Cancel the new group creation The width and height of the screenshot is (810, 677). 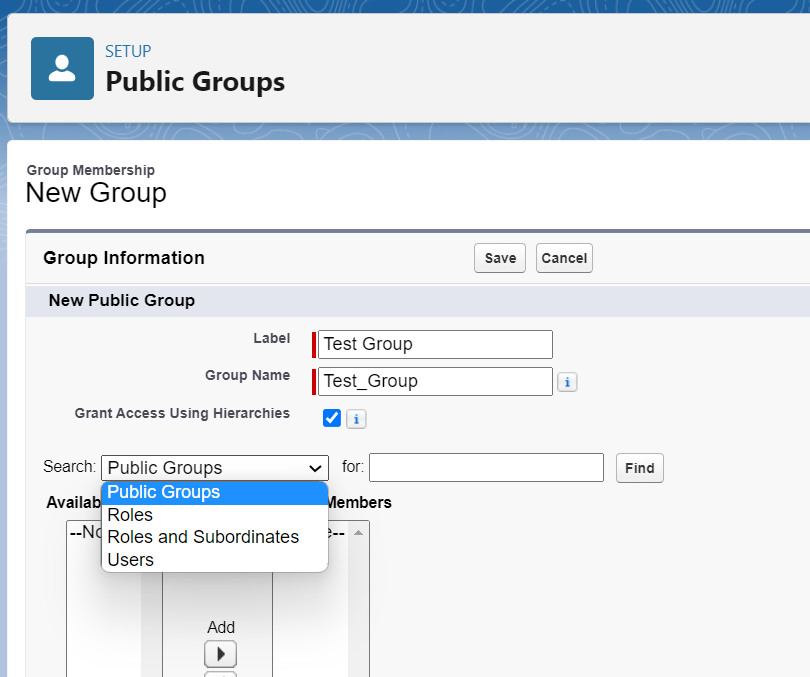pos(564,258)
